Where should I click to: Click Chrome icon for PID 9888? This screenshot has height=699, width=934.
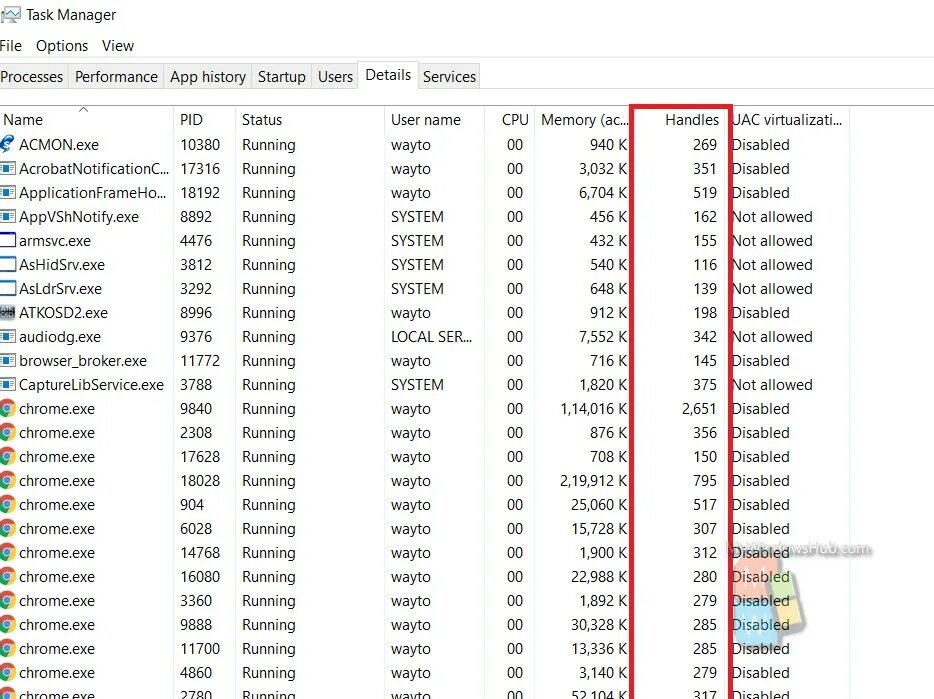pos(8,625)
